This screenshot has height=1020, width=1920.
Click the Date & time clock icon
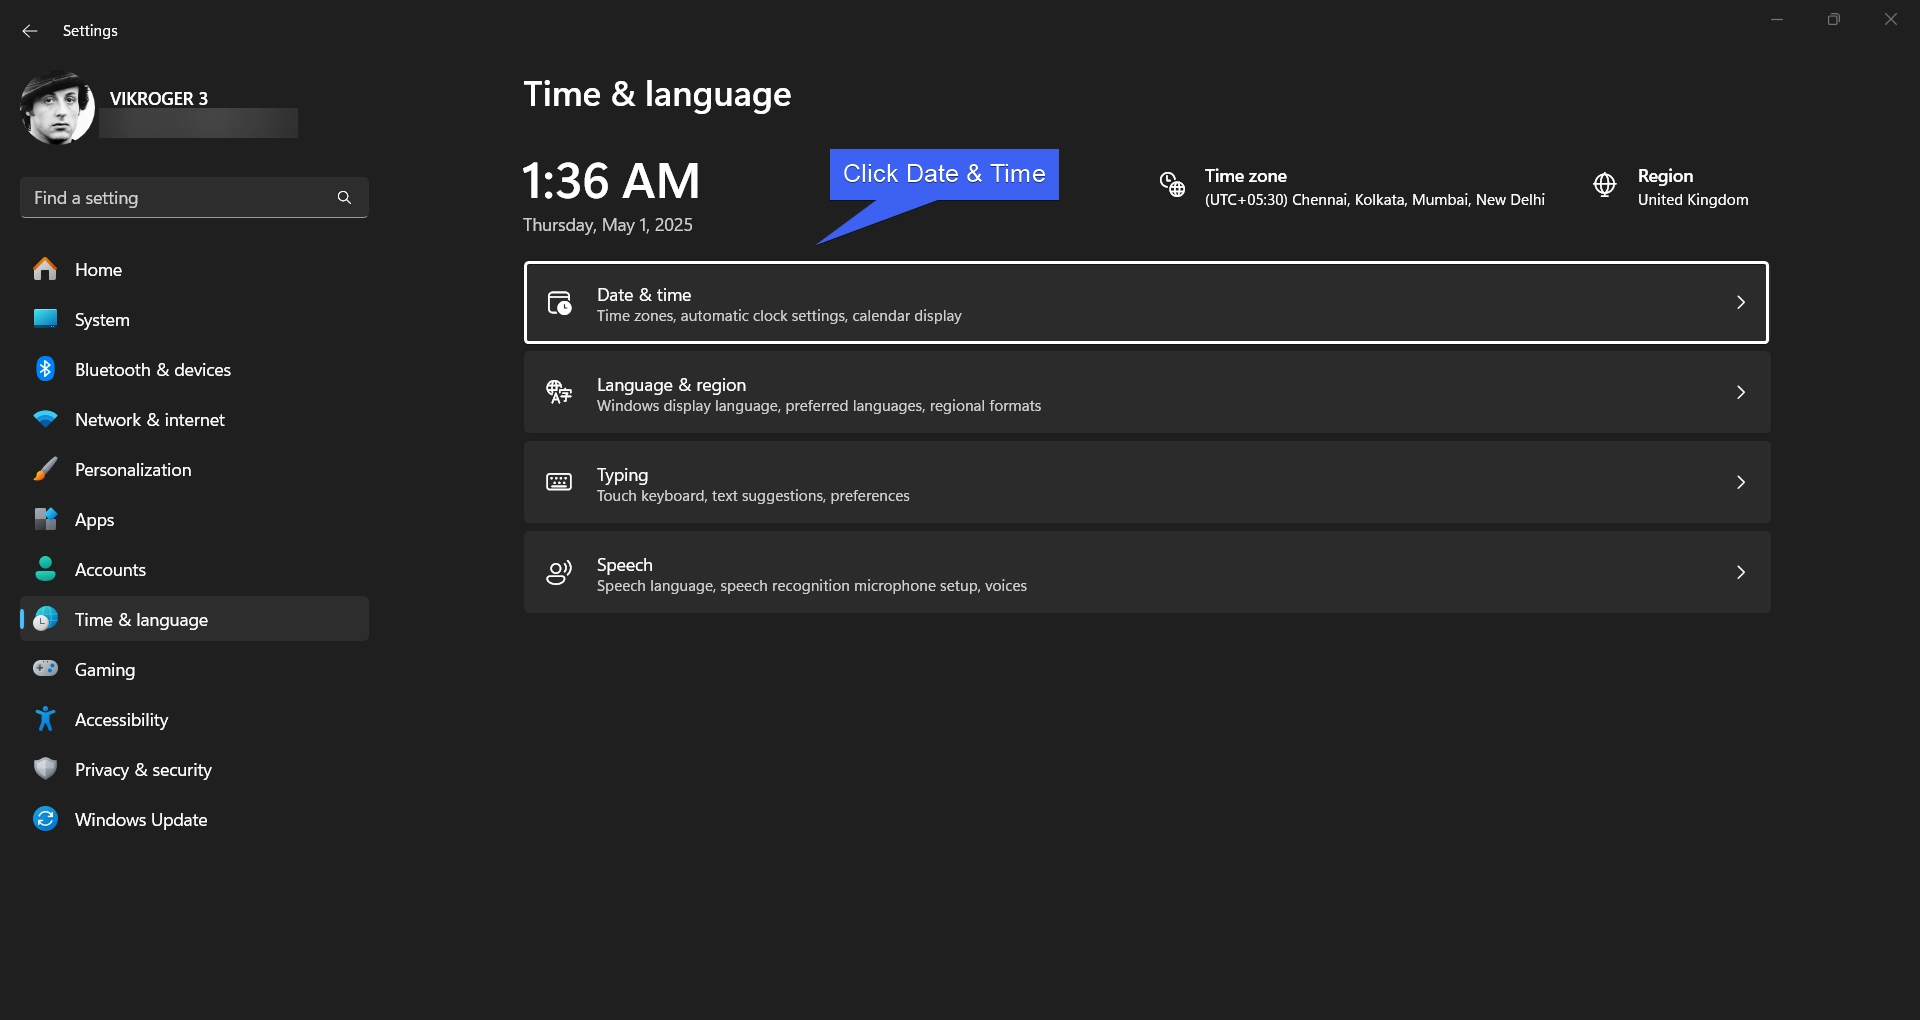pos(558,302)
